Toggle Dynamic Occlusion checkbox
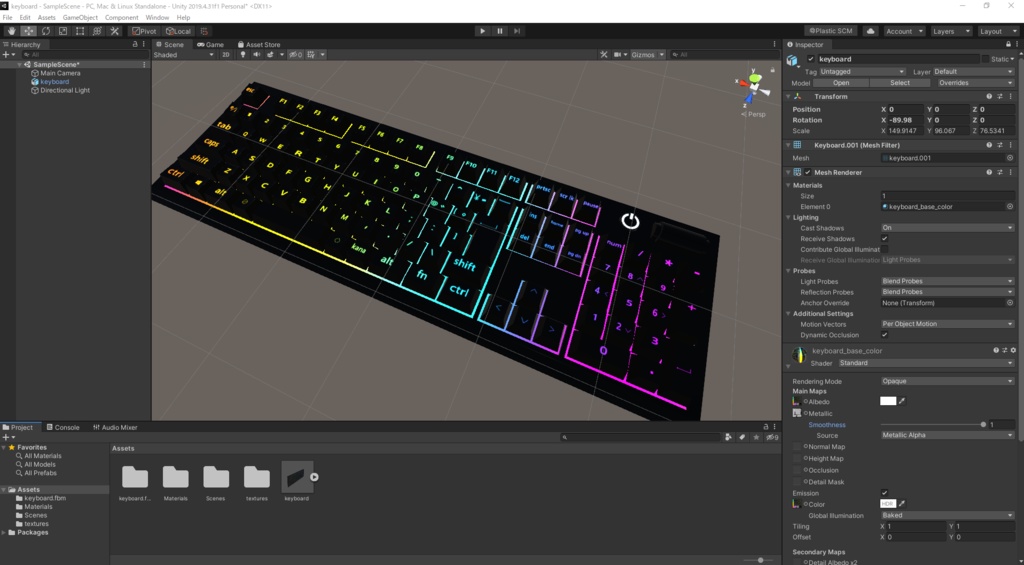The height and width of the screenshot is (565, 1024). point(885,334)
